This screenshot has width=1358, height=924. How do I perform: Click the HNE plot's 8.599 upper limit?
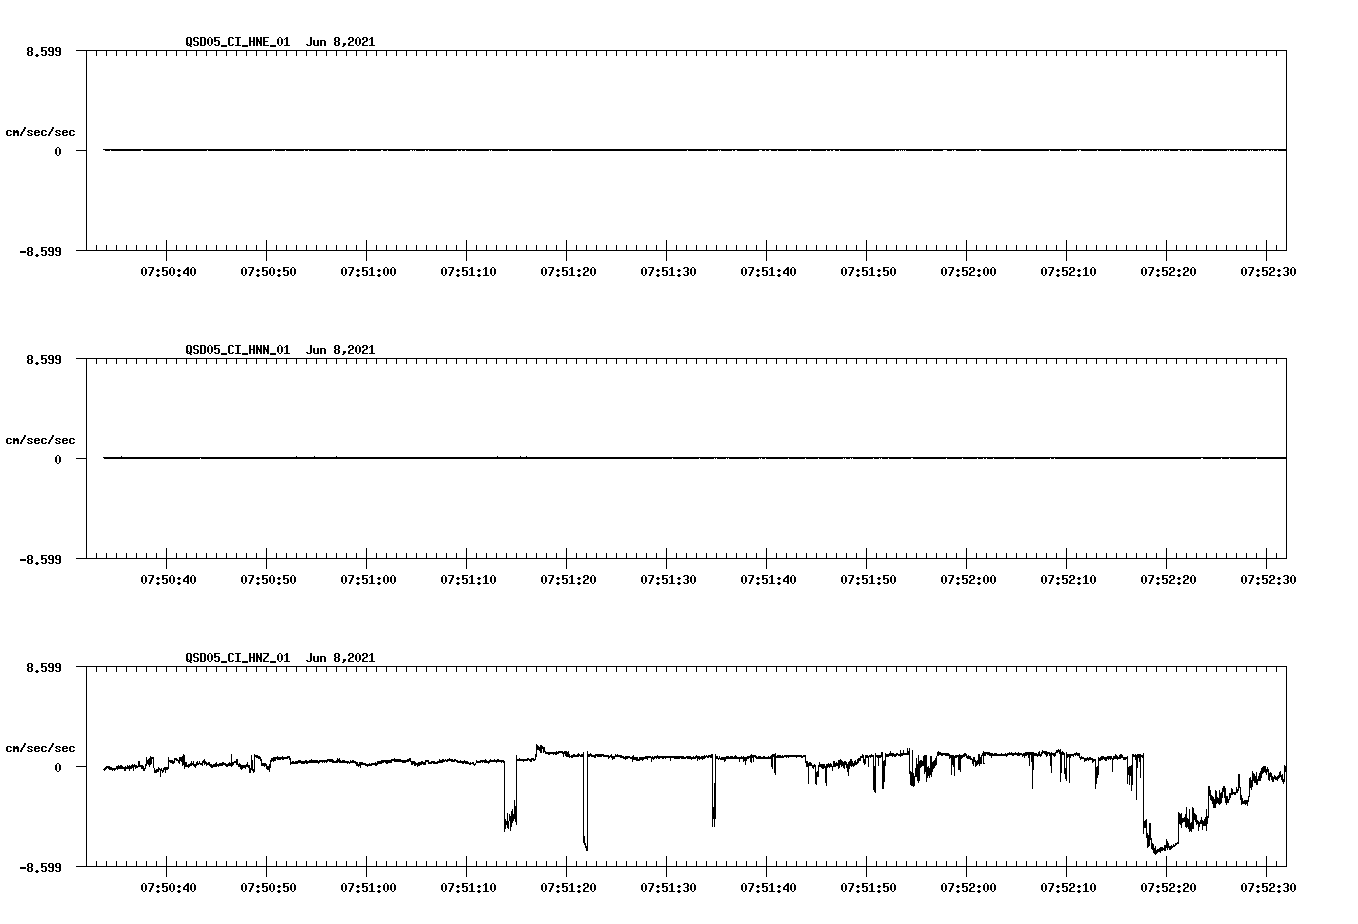click(43, 51)
